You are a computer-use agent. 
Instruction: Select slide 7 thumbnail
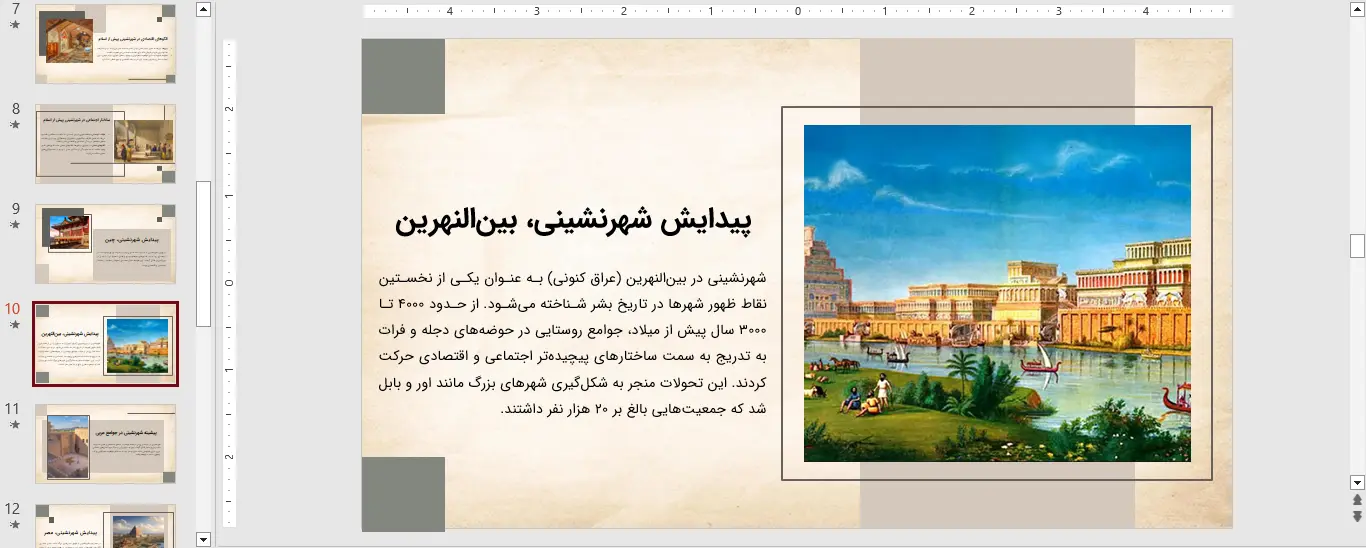pos(106,44)
